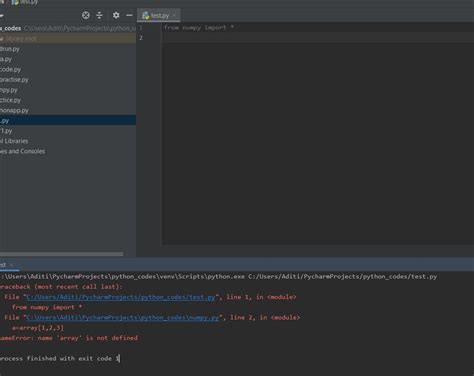Select the External Libraries tree node
The width and height of the screenshot is (474, 376).
[14, 141]
